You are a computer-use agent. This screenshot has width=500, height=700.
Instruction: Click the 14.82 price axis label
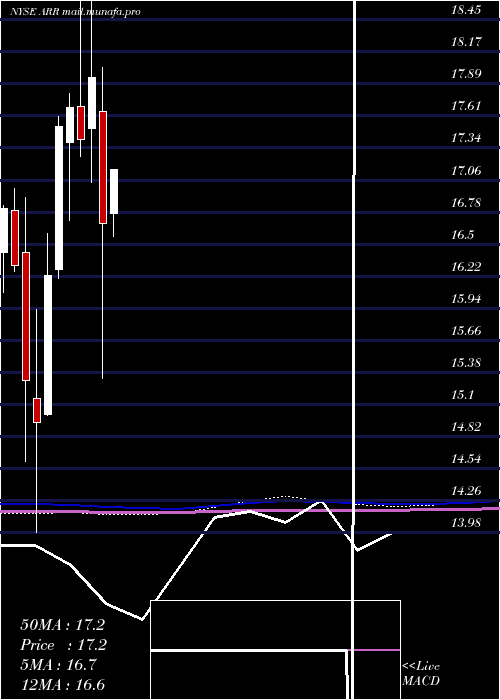point(466,427)
